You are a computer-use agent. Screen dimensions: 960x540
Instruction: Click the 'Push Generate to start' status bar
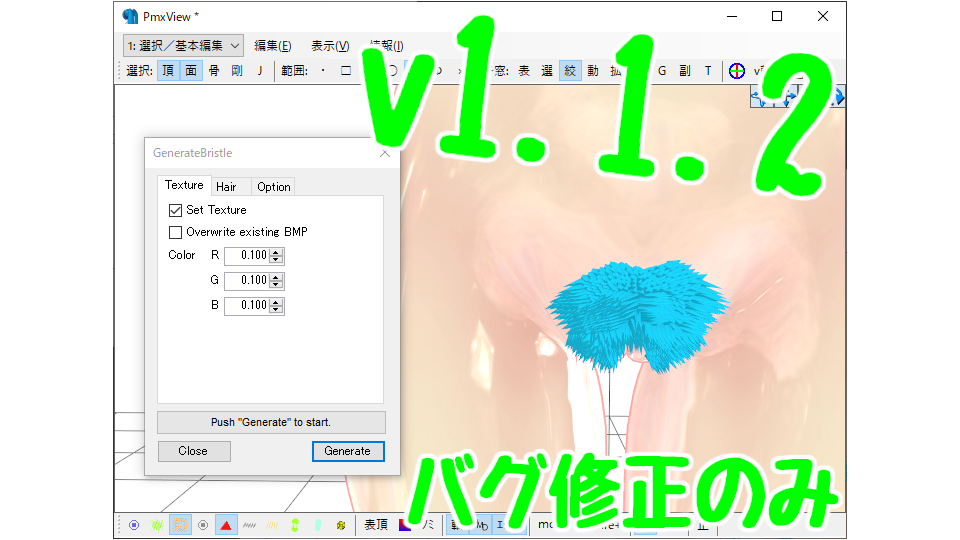(271, 422)
